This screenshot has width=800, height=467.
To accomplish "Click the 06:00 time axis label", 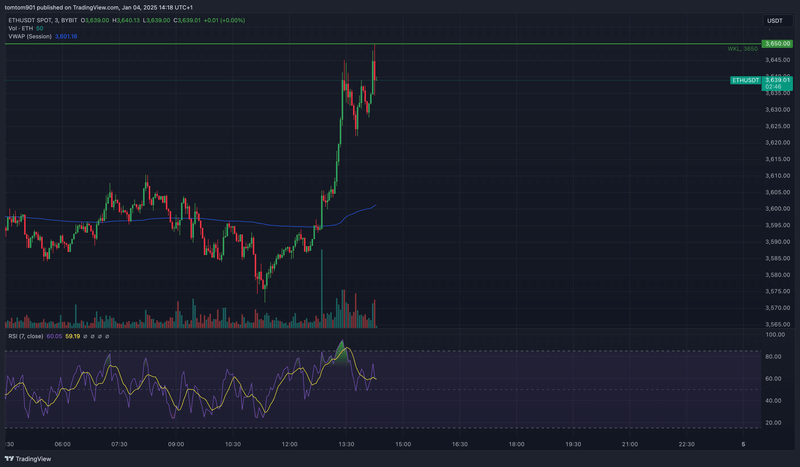I will (62, 445).
